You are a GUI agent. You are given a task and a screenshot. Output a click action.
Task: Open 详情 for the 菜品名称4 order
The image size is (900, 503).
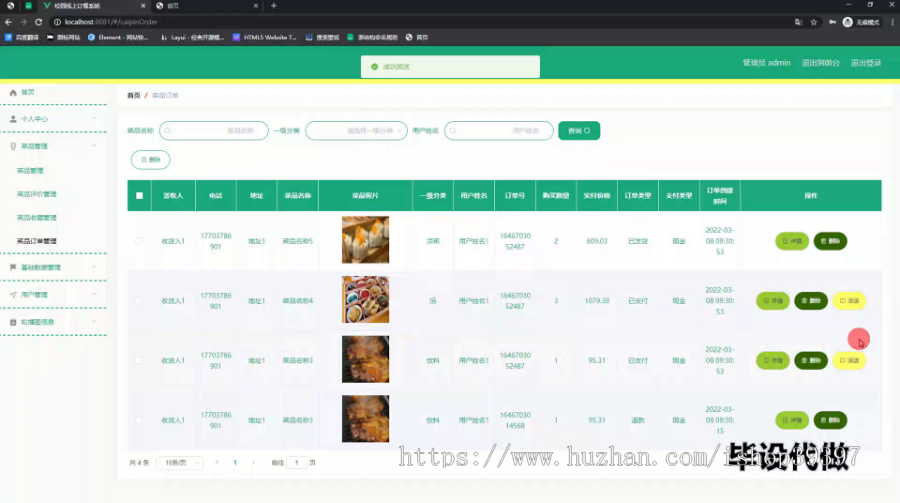(x=773, y=301)
